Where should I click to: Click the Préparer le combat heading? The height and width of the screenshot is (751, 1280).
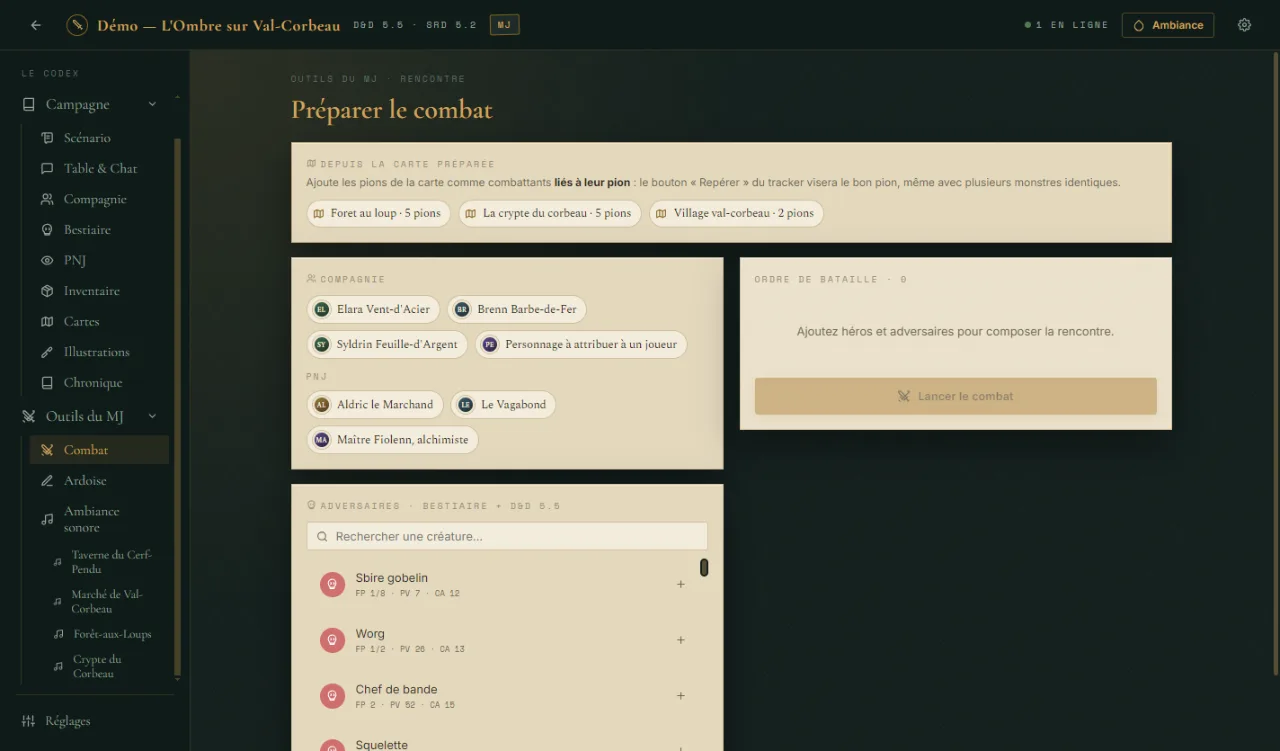[x=392, y=110]
